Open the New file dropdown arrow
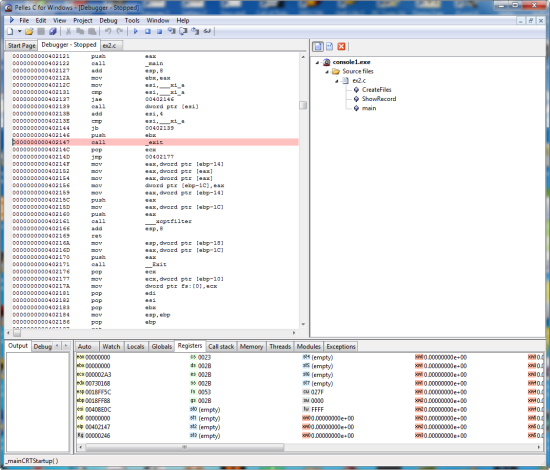This screenshot has height=470, width=550. point(20,32)
